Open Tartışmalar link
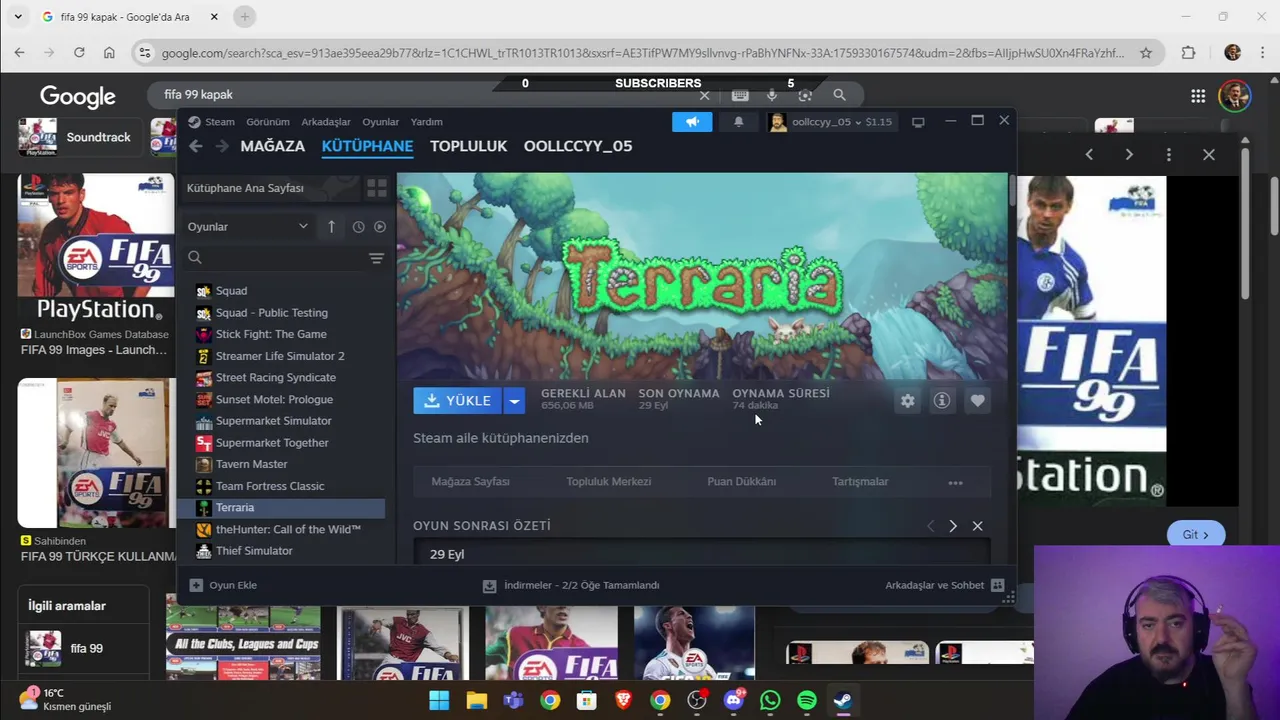 pos(860,482)
